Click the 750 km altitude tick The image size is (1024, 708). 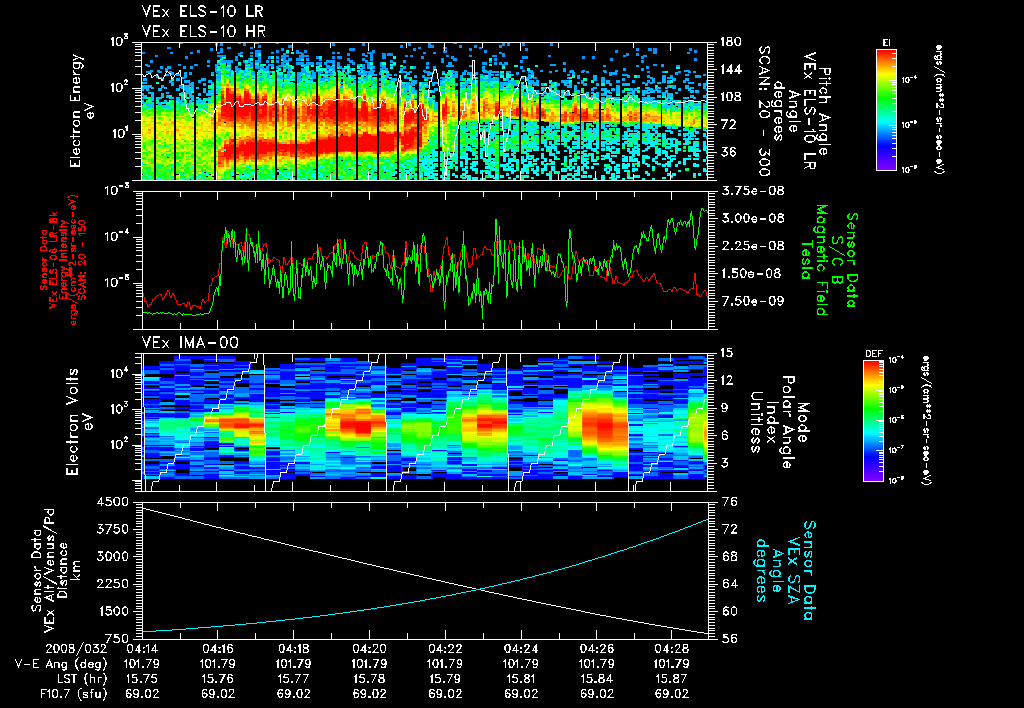116,639
